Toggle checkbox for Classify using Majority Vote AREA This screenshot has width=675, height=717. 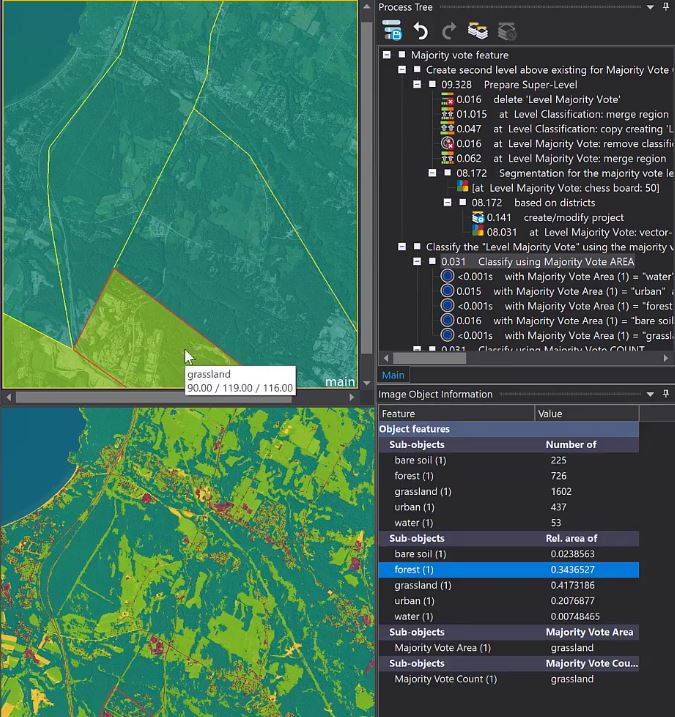coord(432,261)
